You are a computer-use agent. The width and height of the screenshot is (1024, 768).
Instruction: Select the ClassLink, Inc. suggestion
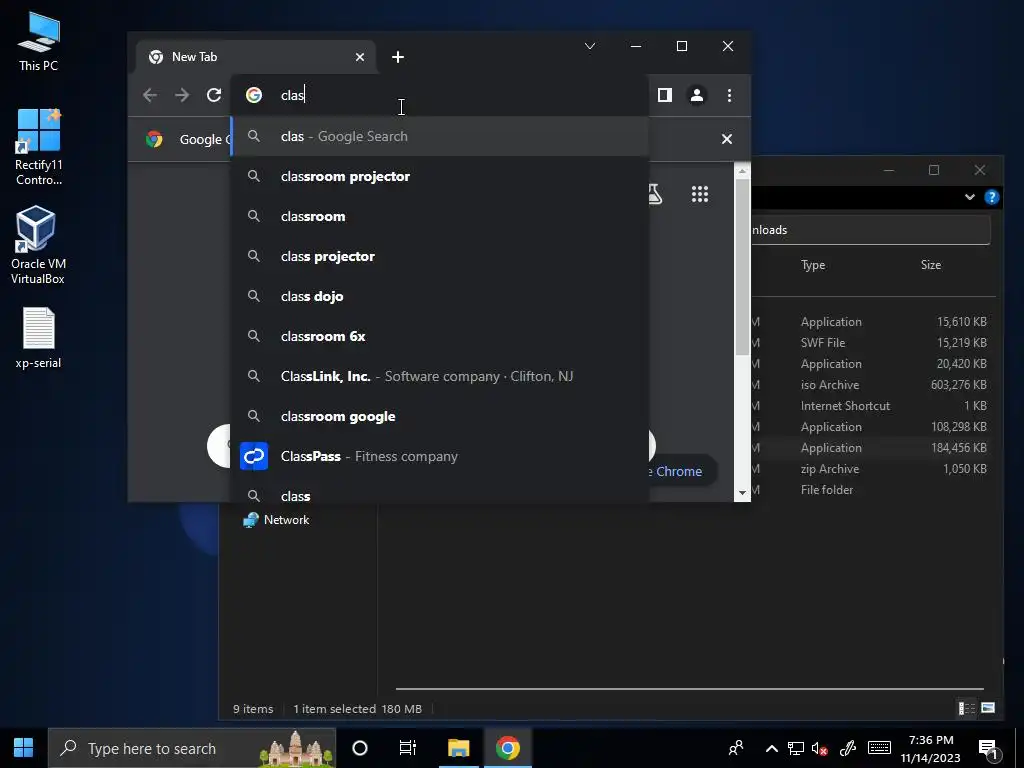tap(440, 376)
